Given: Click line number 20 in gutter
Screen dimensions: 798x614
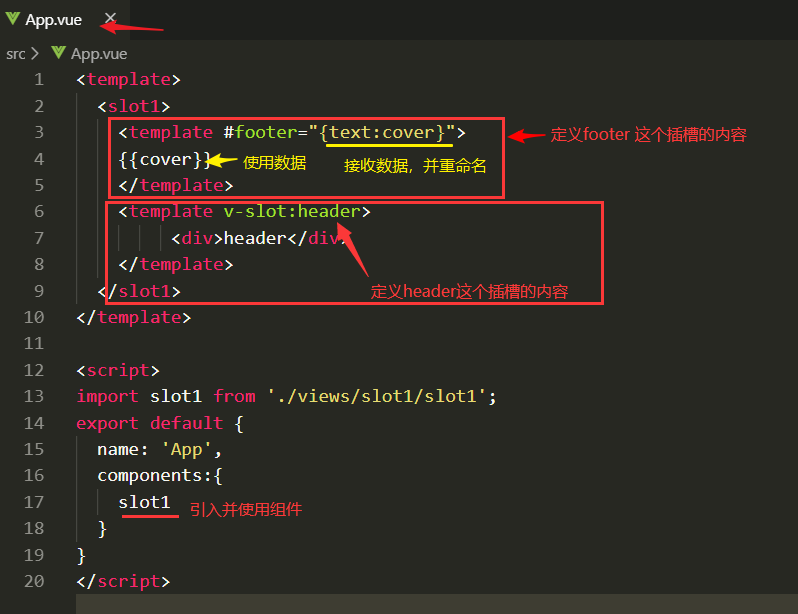Looking at the screenshot, I should [x=34, y=581].
